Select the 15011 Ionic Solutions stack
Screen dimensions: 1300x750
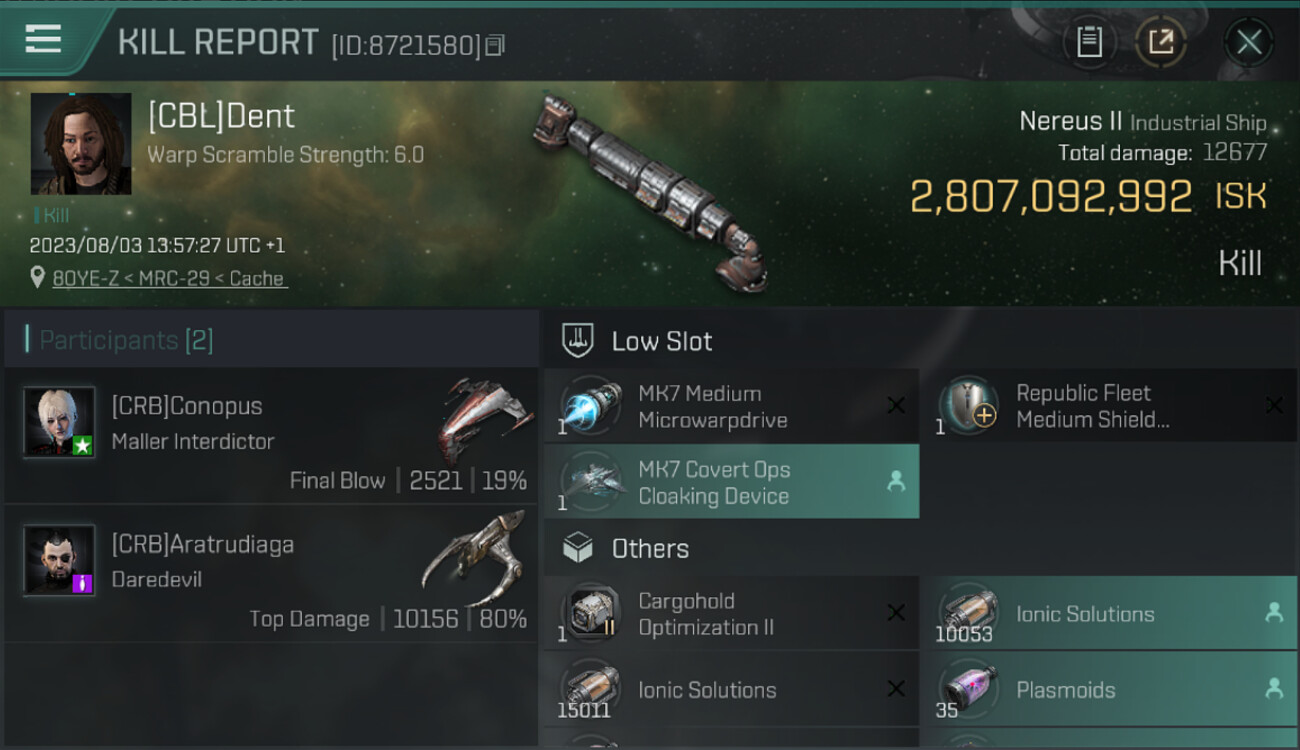coord(731,690)
